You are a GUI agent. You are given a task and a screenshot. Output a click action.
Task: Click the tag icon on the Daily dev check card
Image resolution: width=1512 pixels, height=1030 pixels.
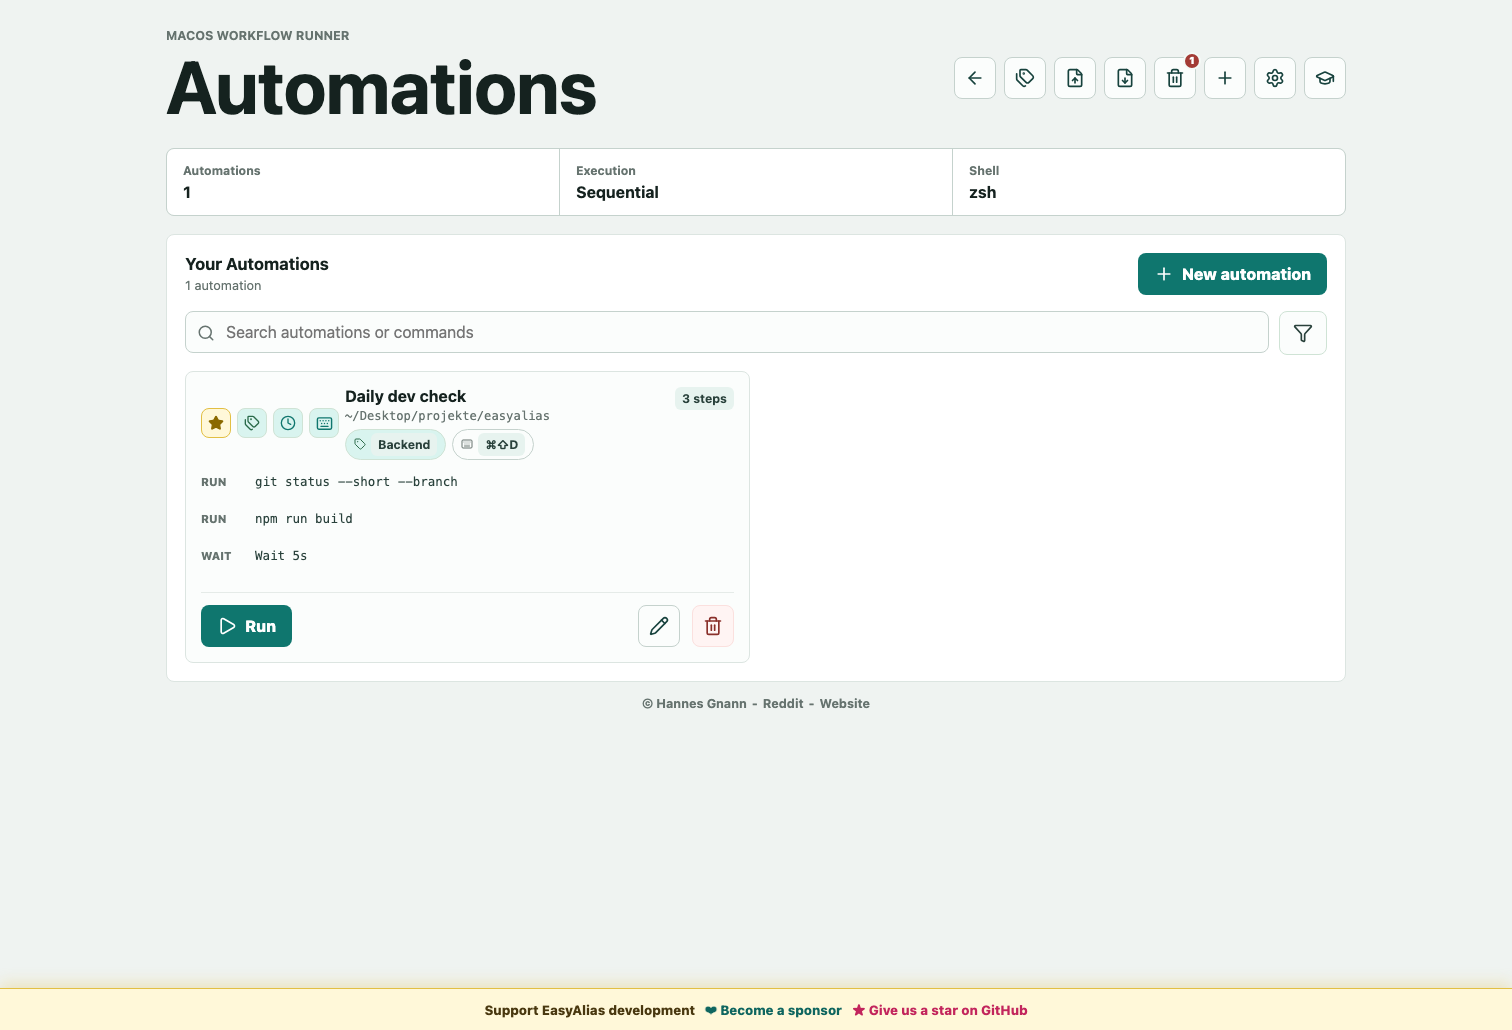(252, 423)
